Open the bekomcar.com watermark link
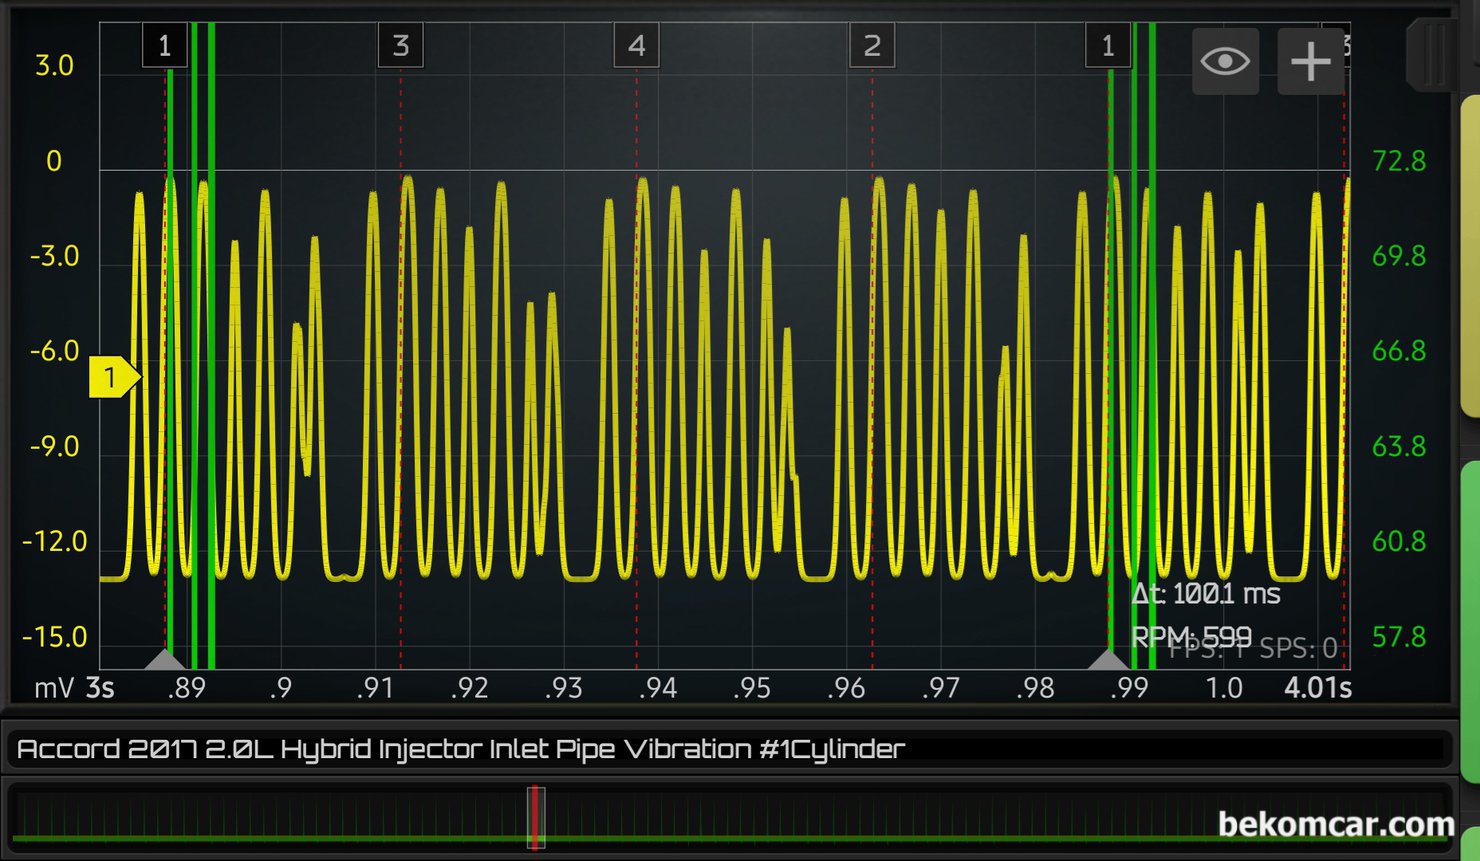 click(1335, 824)
